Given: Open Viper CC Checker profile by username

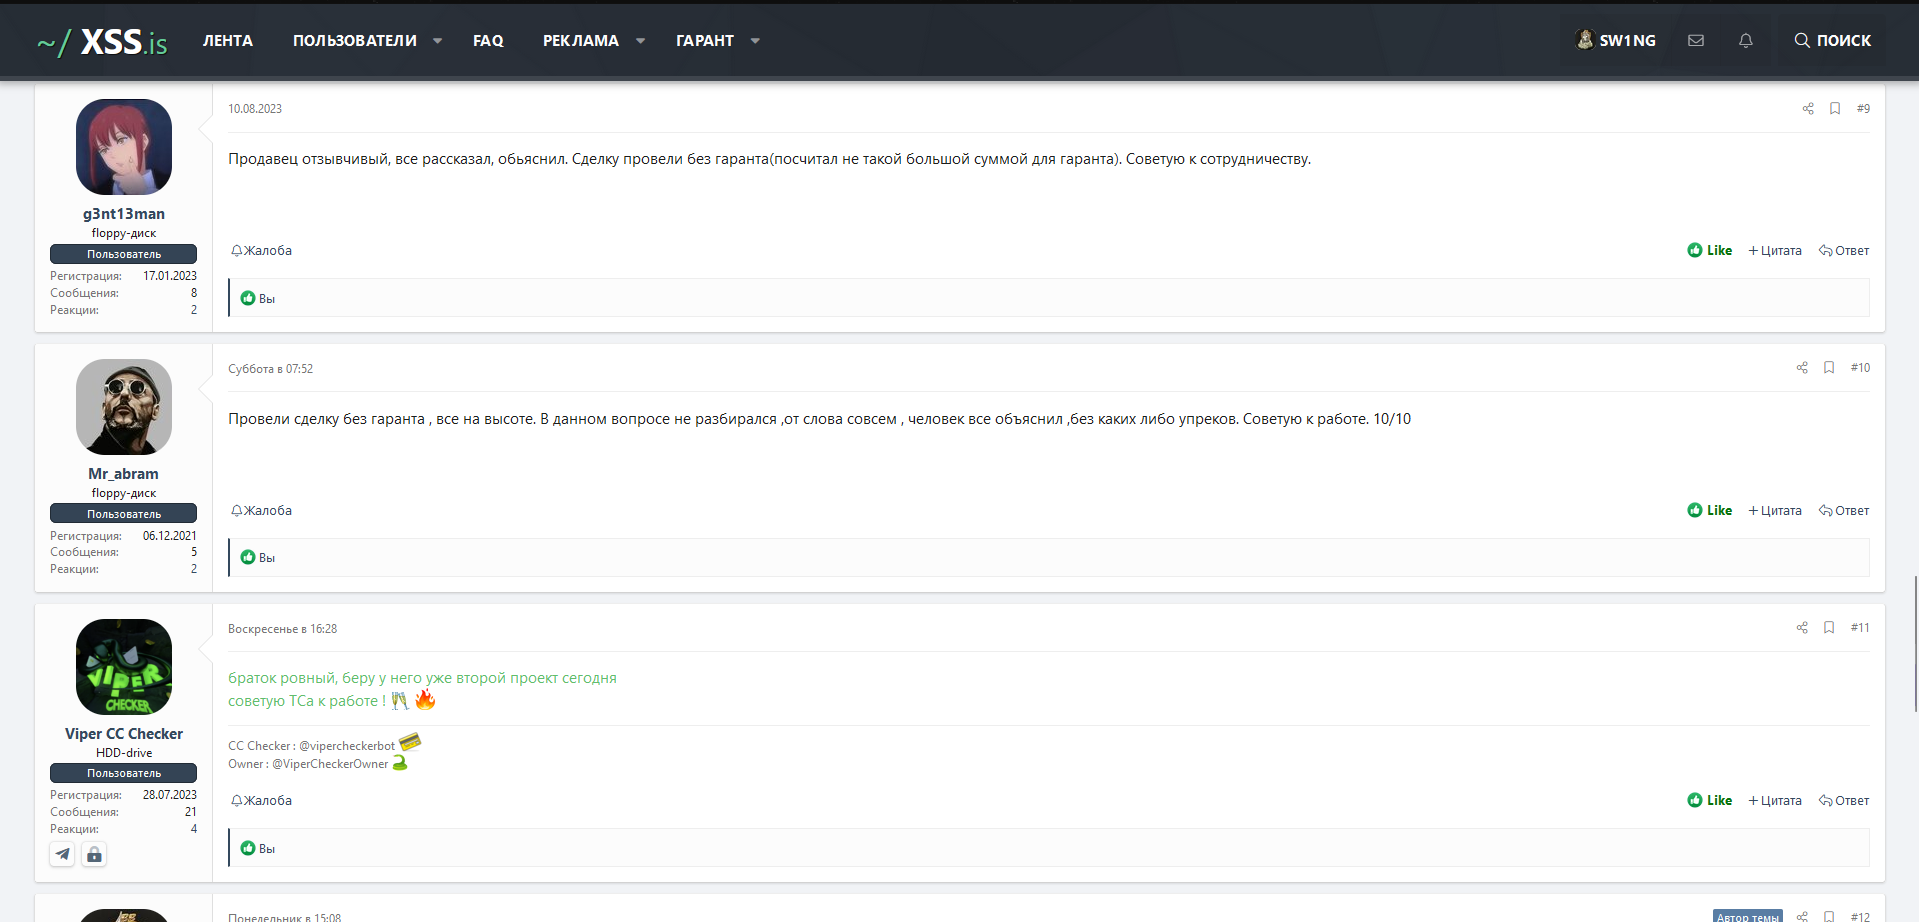Looking at the screenshot, I should (x=124, y=734).
